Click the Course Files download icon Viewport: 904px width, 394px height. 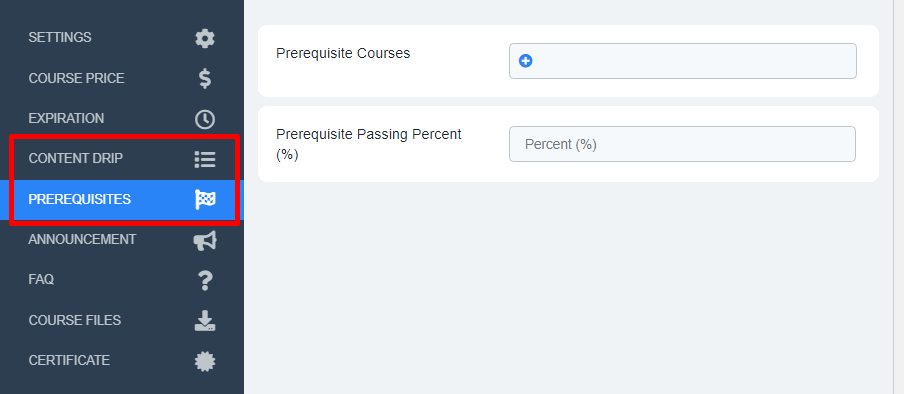pyautogui.click(x=205, y=321)
